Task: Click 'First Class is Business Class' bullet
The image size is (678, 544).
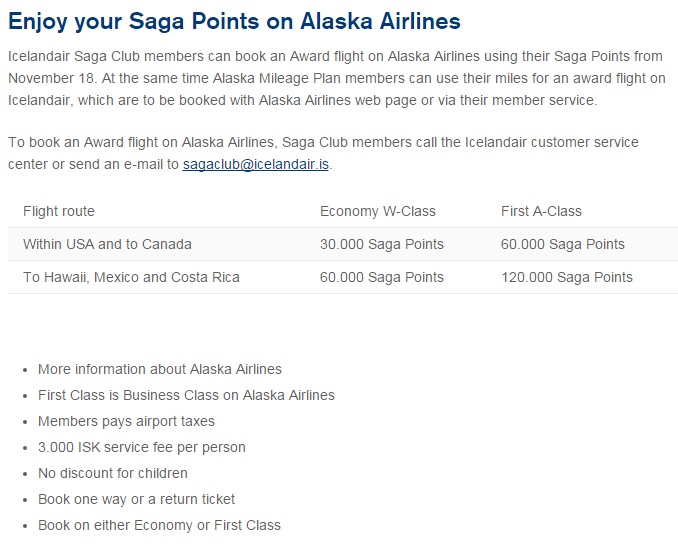Action: (x=186, y=395)
